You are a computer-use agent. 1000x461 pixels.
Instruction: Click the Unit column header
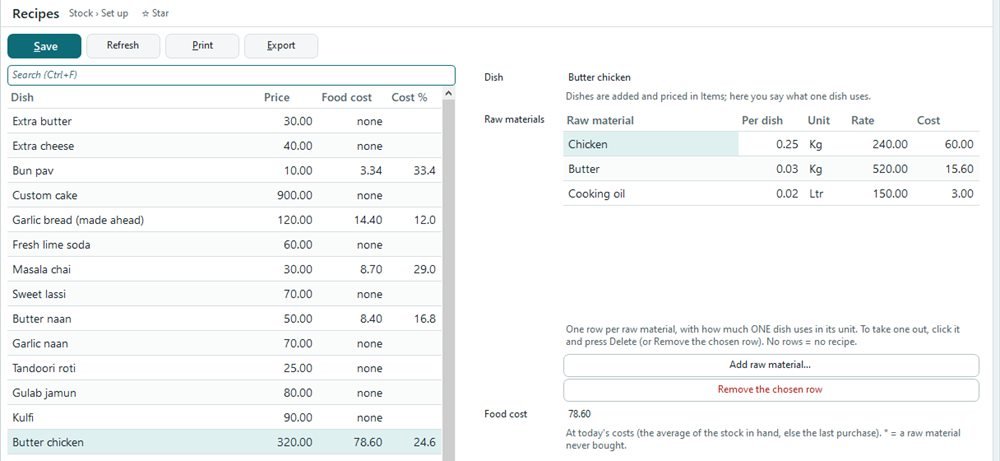[x=819, y=121]
